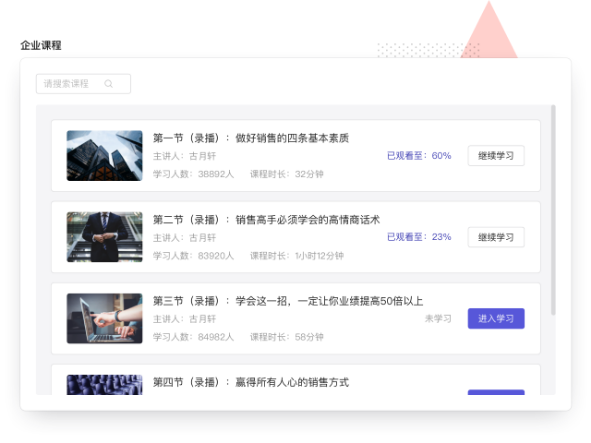Click the search magnifier icon

pos(109,84)
